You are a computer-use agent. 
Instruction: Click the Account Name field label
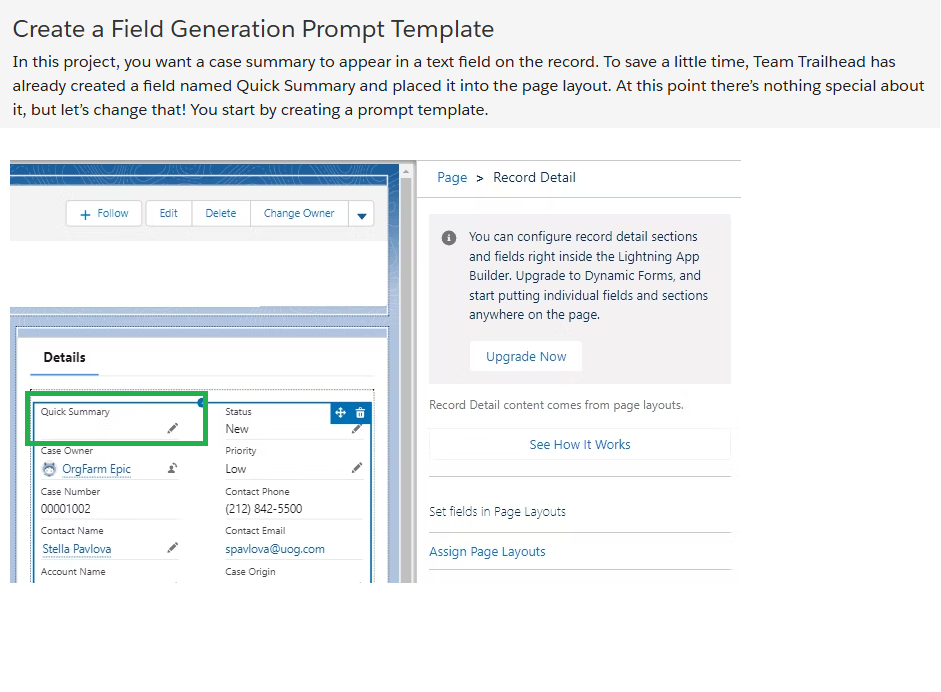click(x=73, y=572)
